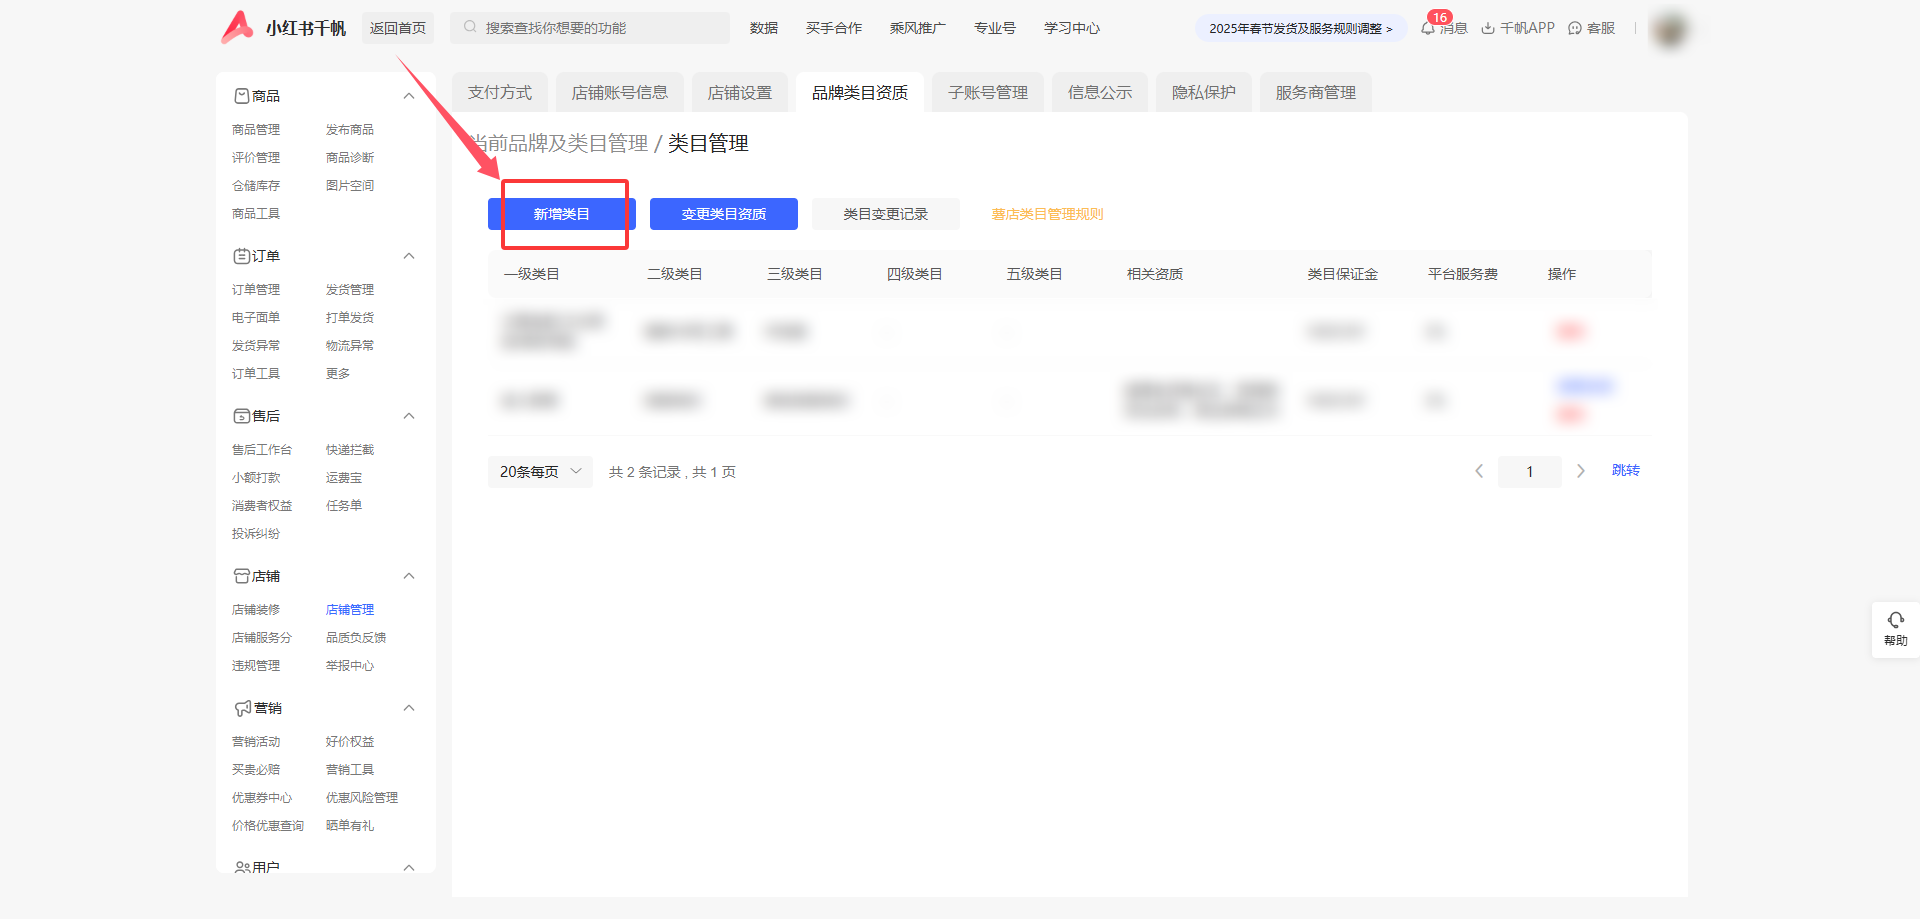Click the 一级类目 column header
This screenshot has width=1920, height=919.
532,274
